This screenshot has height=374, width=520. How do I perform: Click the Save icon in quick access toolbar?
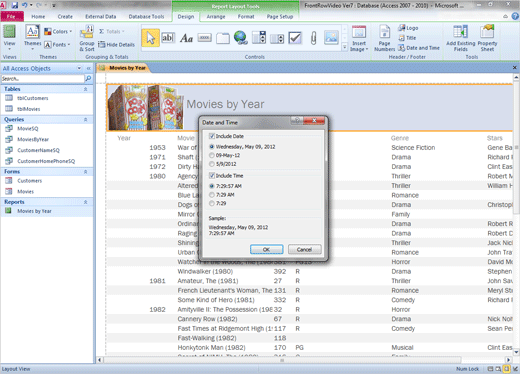click(x=15, y=5)
